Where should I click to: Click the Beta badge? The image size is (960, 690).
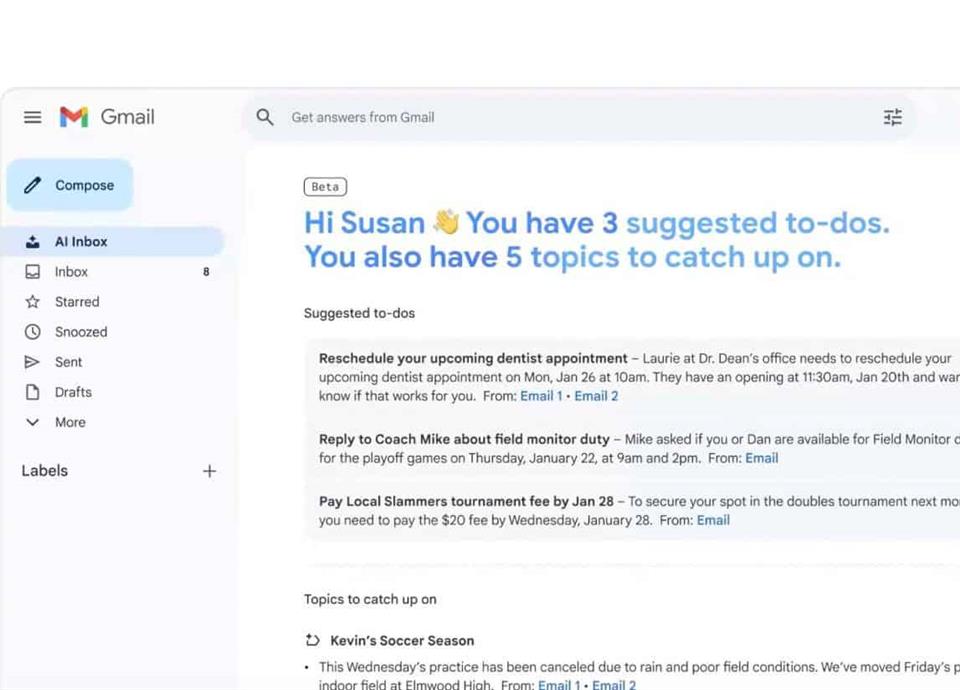tap(325, 187)
